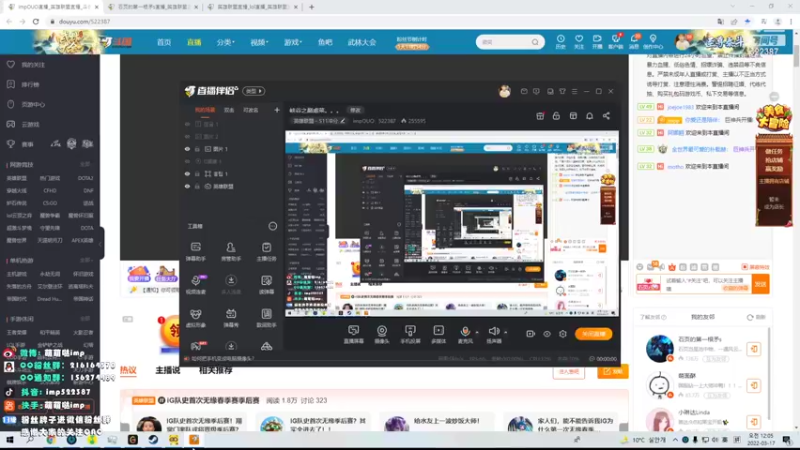The image size is (800, 450).
Task: Open 主播任务 tool in 直播伴侣 toolbox
Action: pos(266,252)
